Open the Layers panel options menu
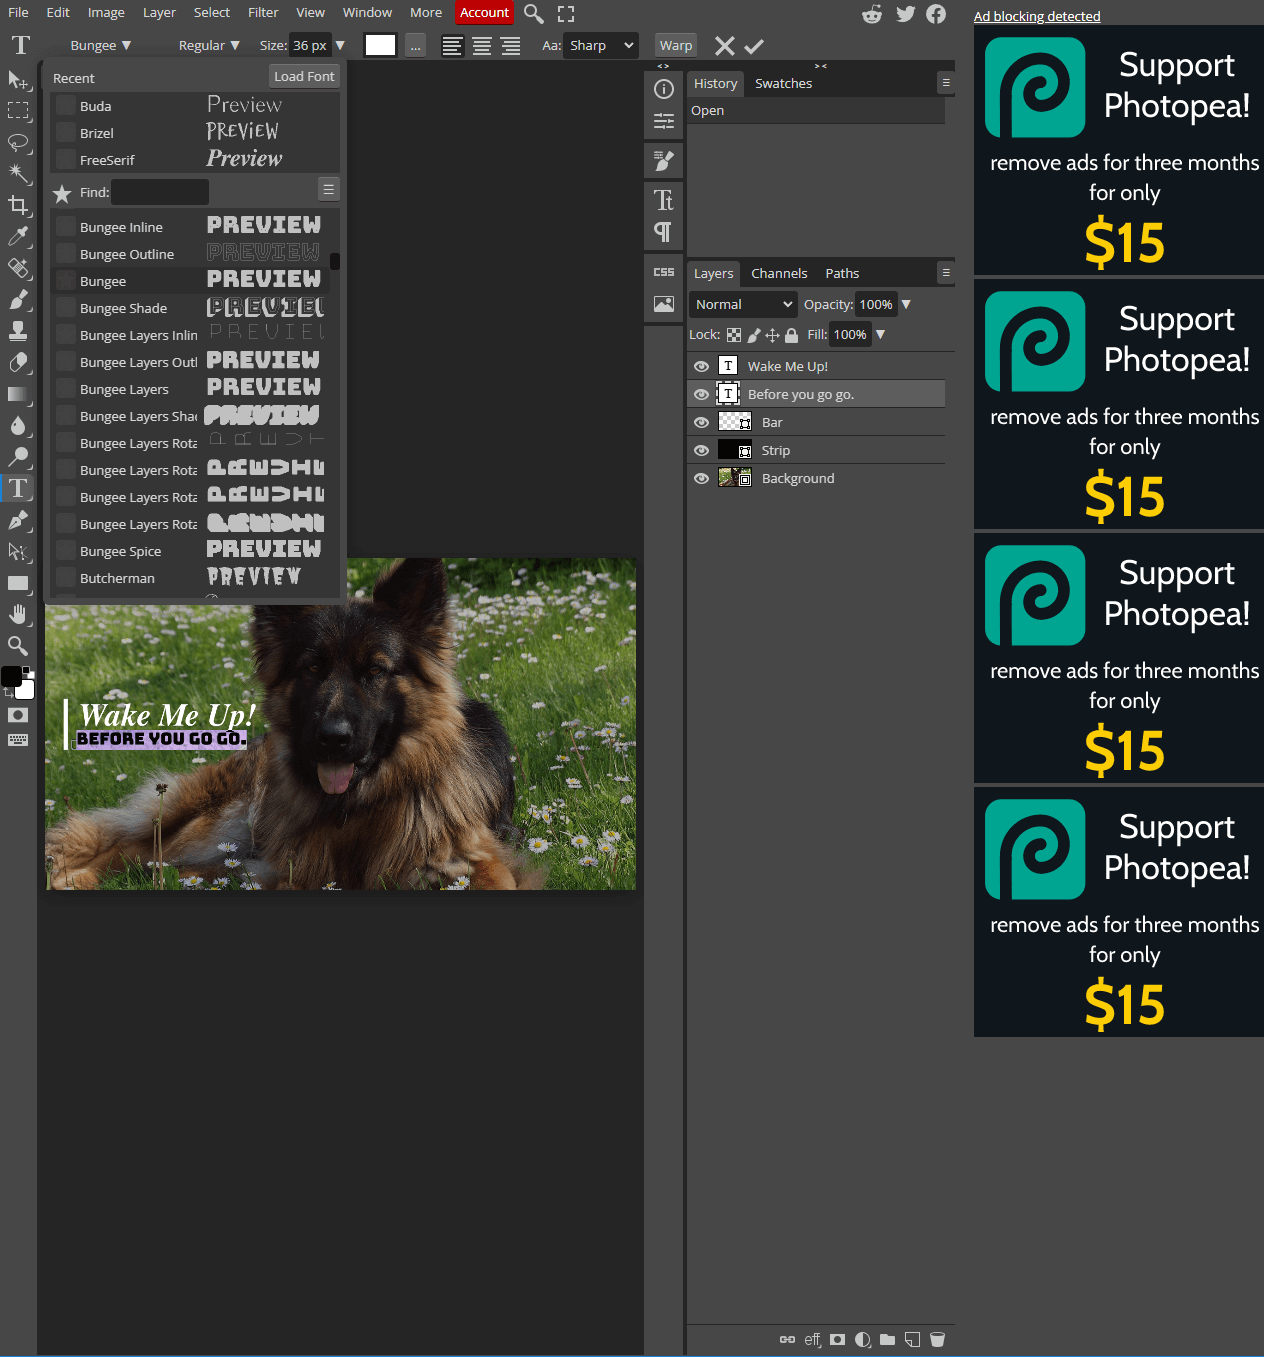The height and width of the screenshot is (1357, 1264). [x=946, y=272]
